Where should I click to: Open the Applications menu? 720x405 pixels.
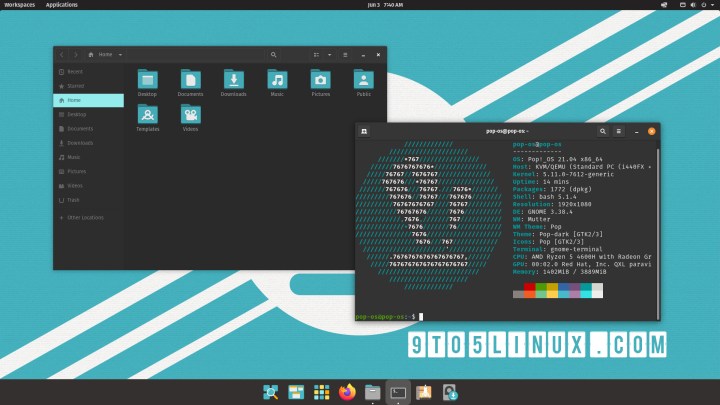coord(62,5)
